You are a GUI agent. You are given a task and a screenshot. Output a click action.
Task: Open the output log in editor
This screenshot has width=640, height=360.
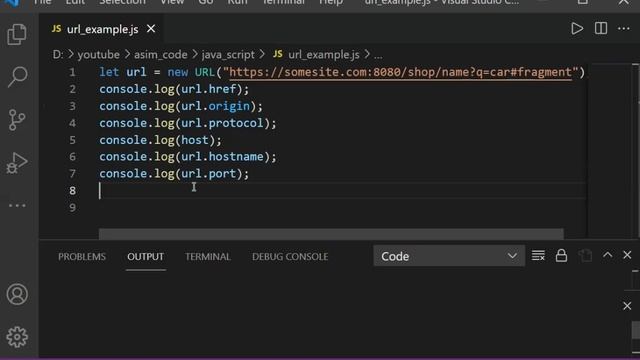point(585,256)
